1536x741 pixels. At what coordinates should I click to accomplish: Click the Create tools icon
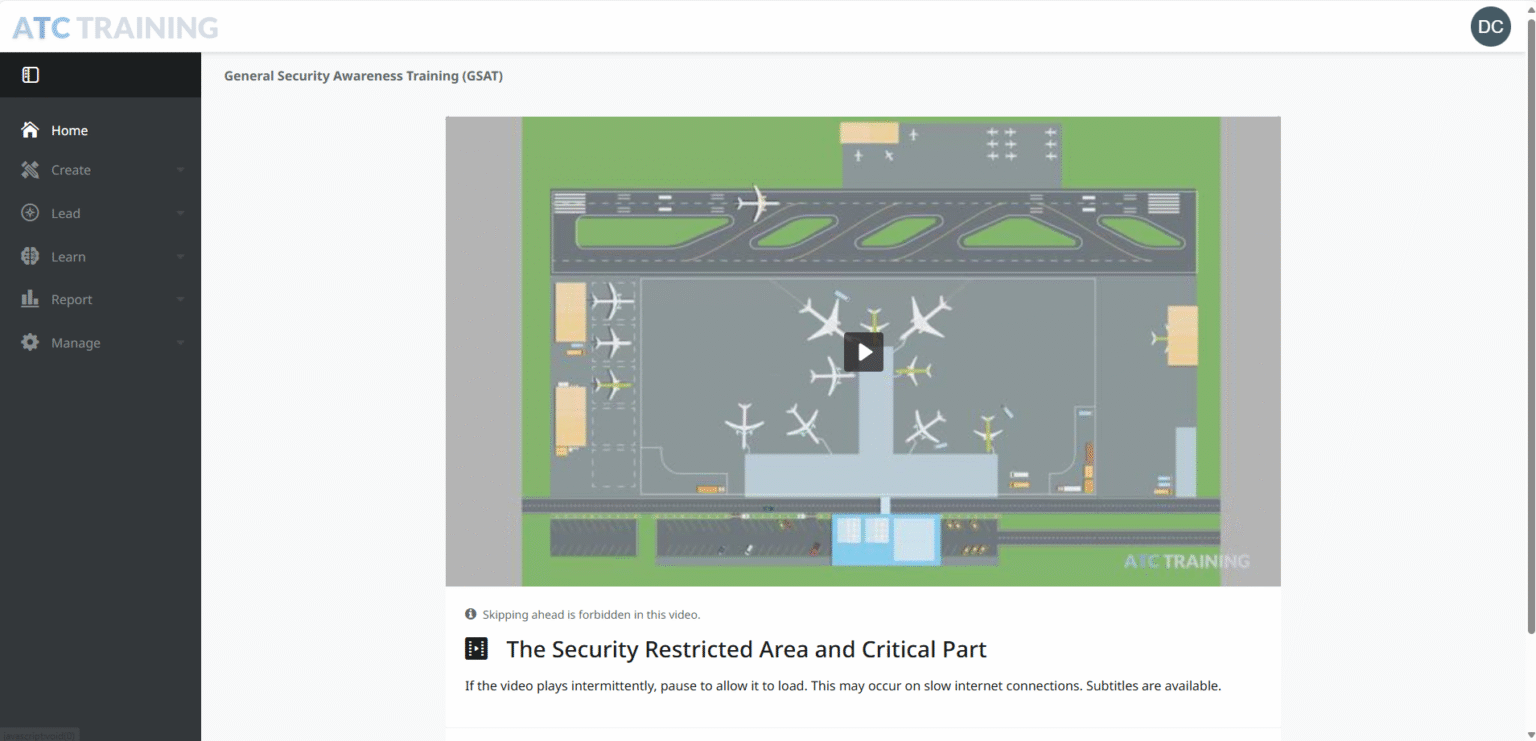coord(30,170)
